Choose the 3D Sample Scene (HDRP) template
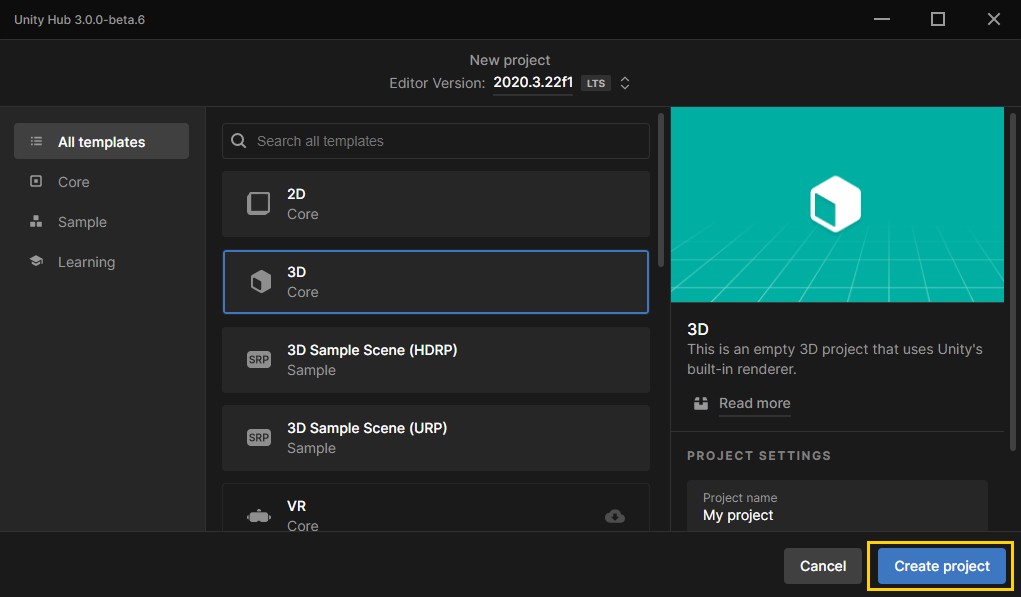 436,360
